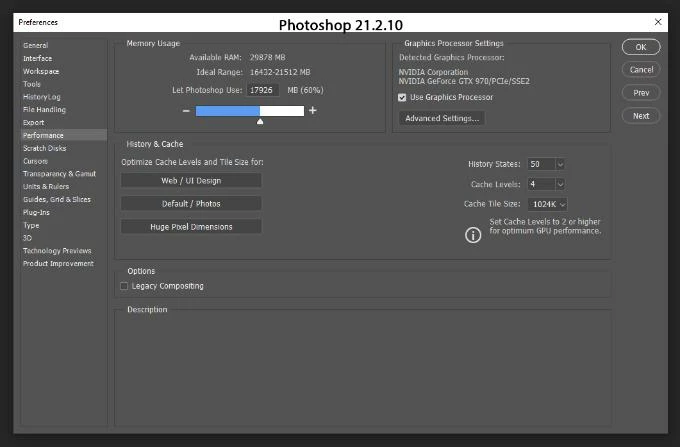Apply Default / Photos cache preset
Viewport: 680px width, 447px height.
tap(191, 204)
